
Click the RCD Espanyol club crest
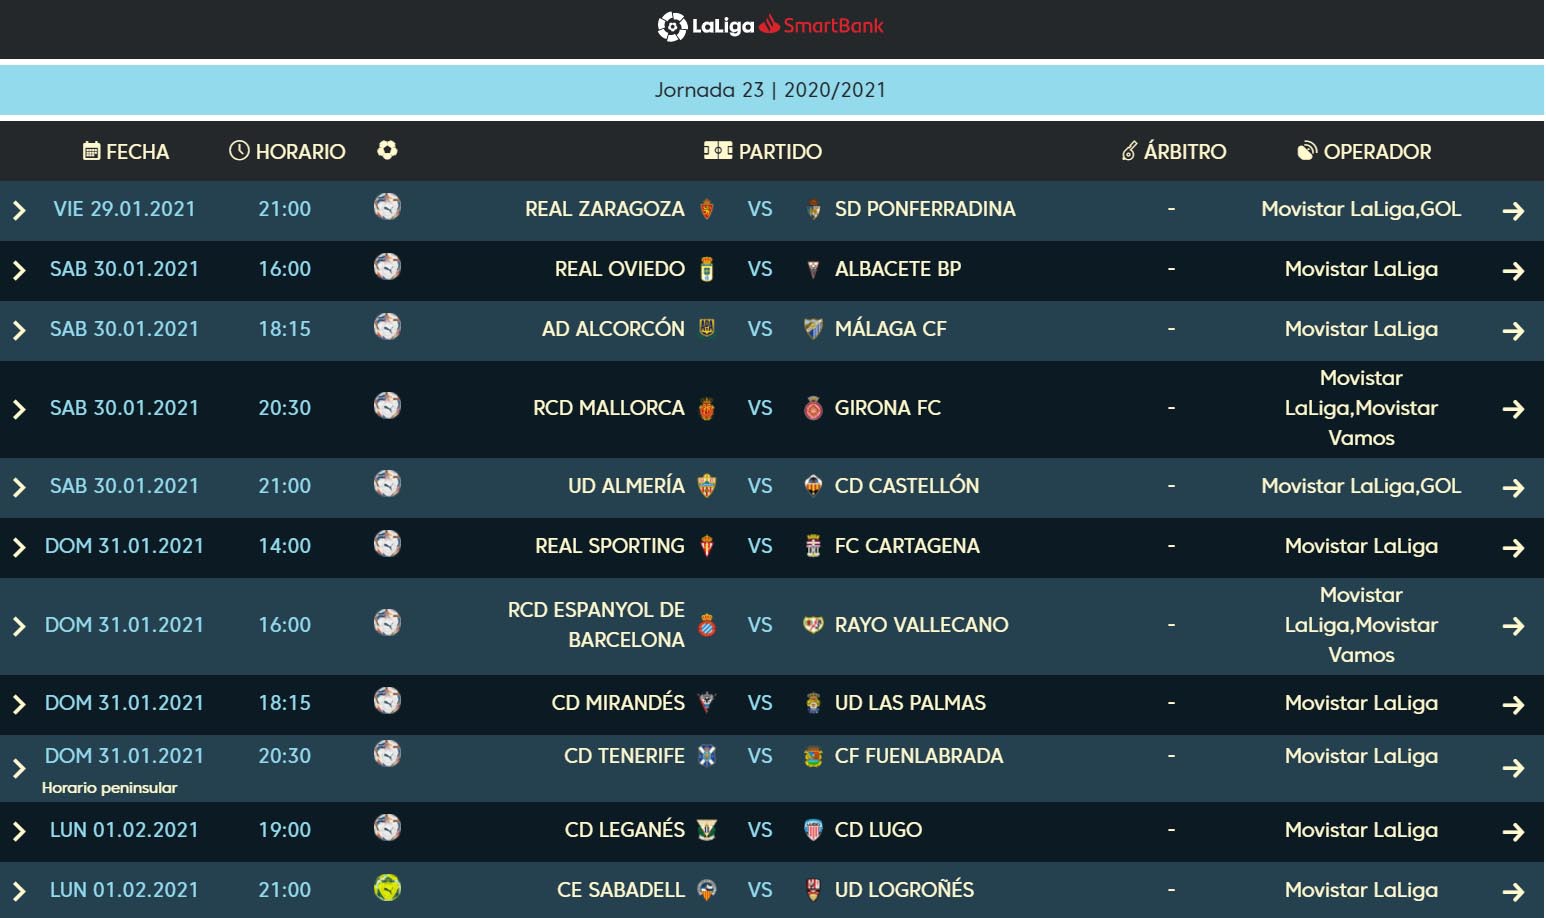point(707,625)
